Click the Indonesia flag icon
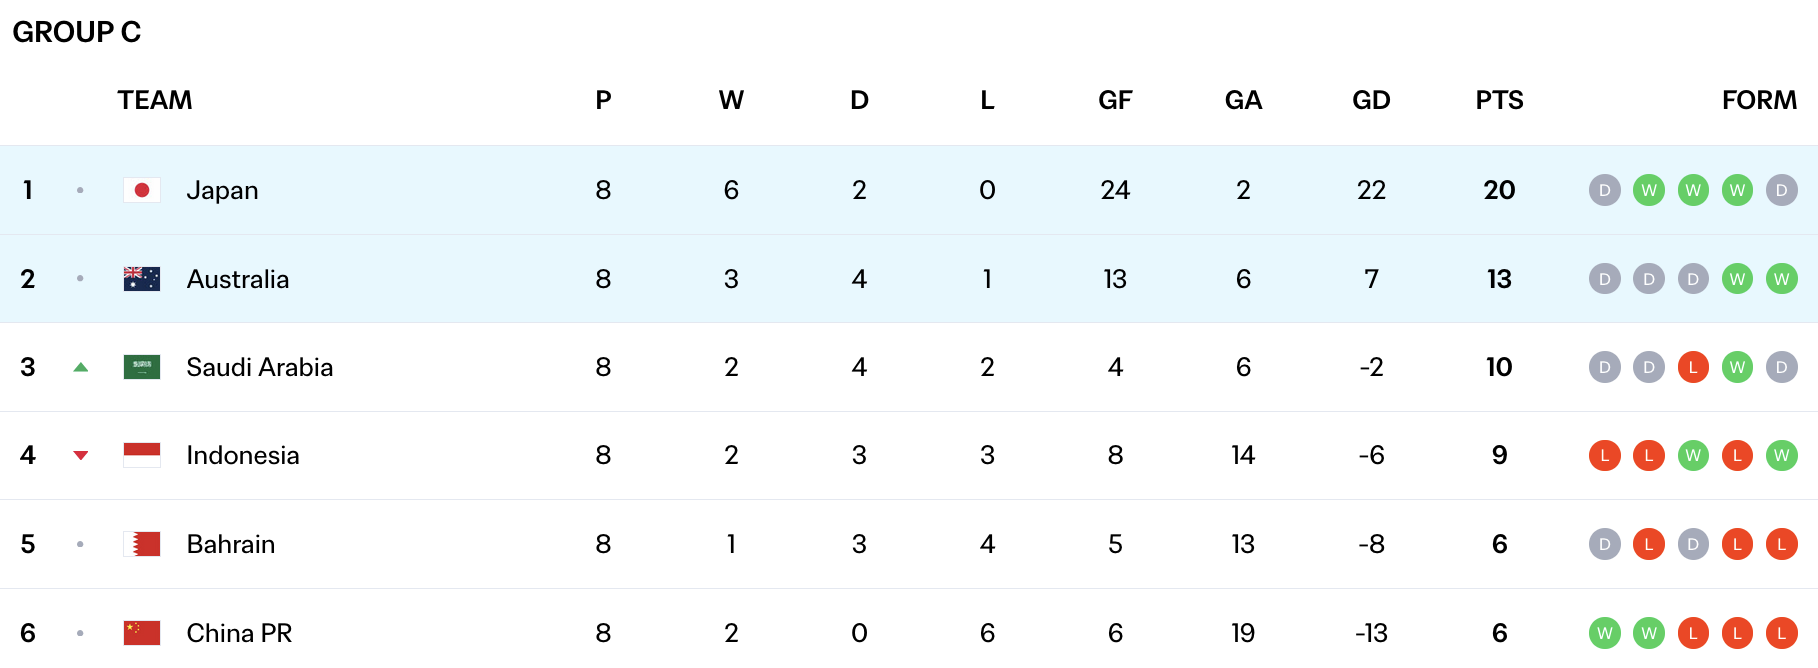The width and height of the screenshot is (1818, 668). tap(142, 455)
